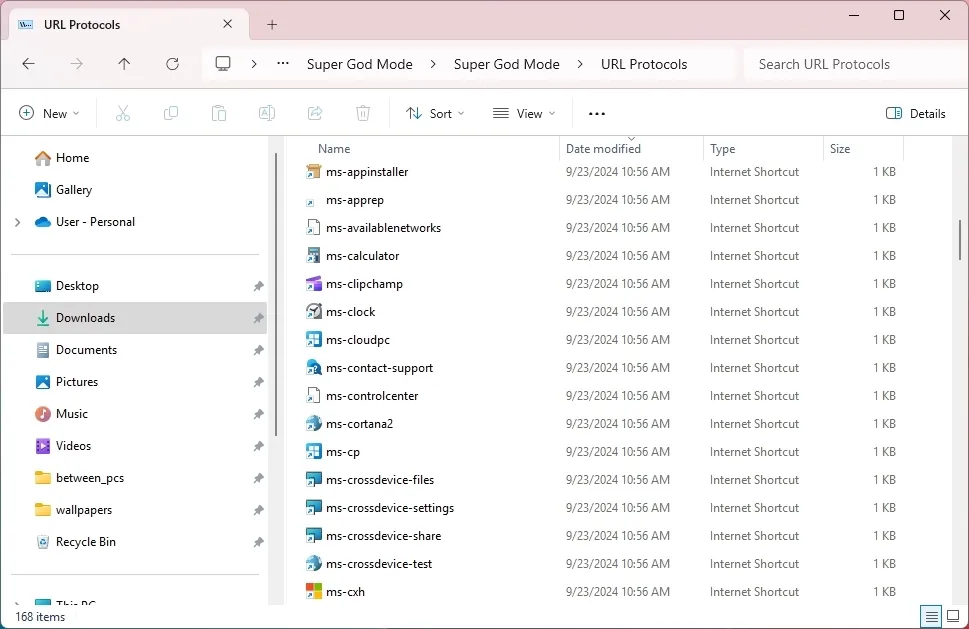Sort files by clicking Name column header
The image size is (969, 629).
click(333, 148)
